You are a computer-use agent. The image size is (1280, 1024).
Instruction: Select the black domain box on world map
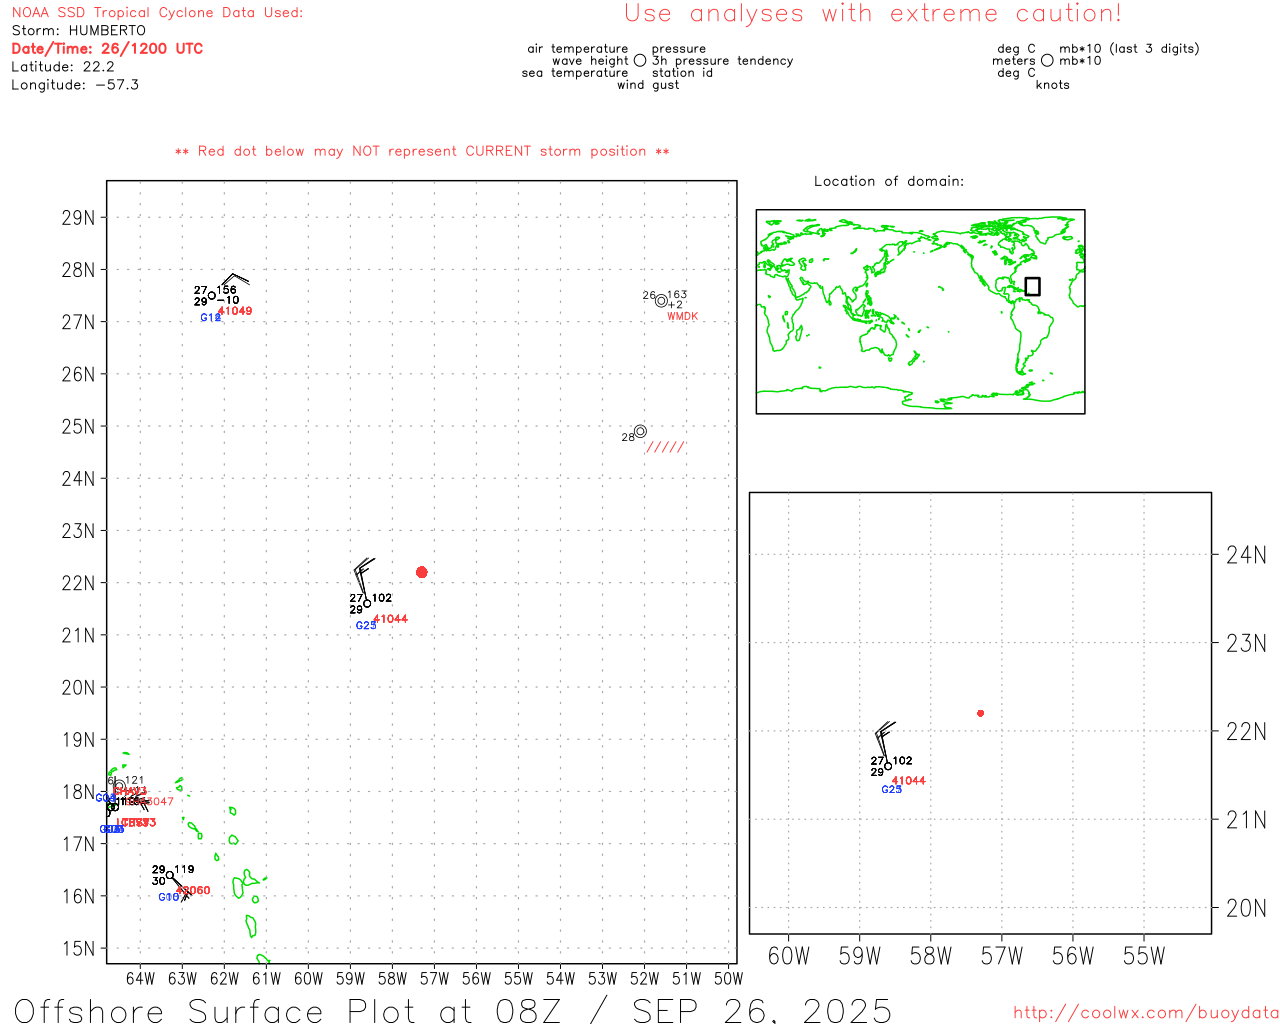1033,286
